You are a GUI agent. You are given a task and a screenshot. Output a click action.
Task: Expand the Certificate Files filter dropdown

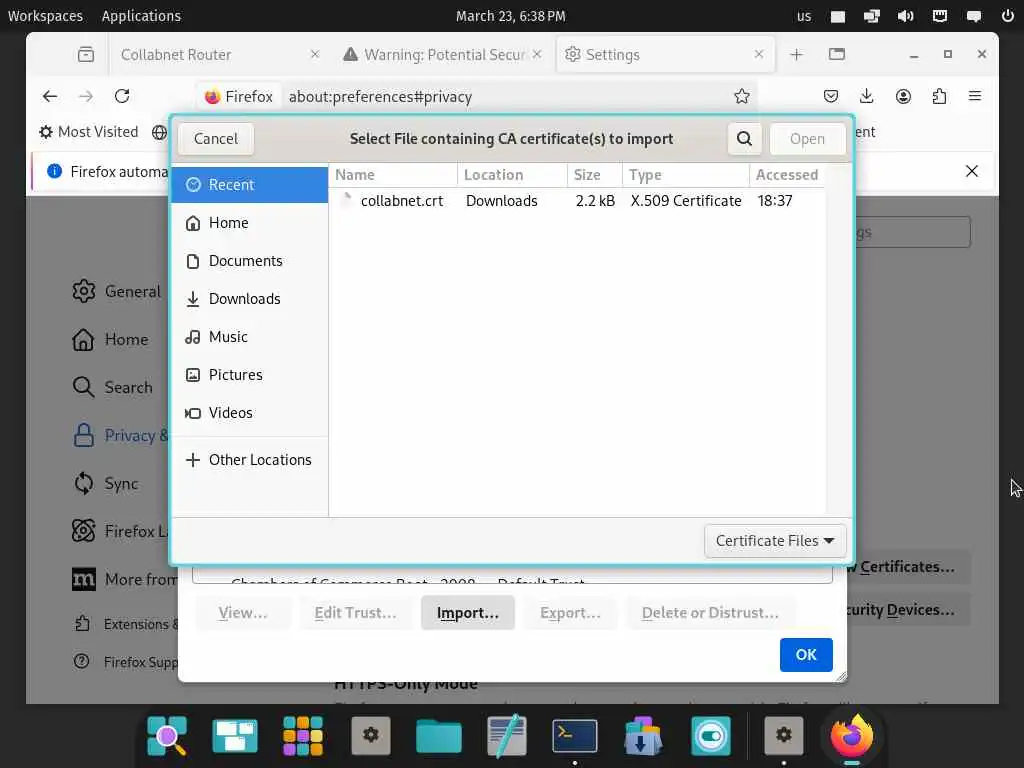point(775,541)
